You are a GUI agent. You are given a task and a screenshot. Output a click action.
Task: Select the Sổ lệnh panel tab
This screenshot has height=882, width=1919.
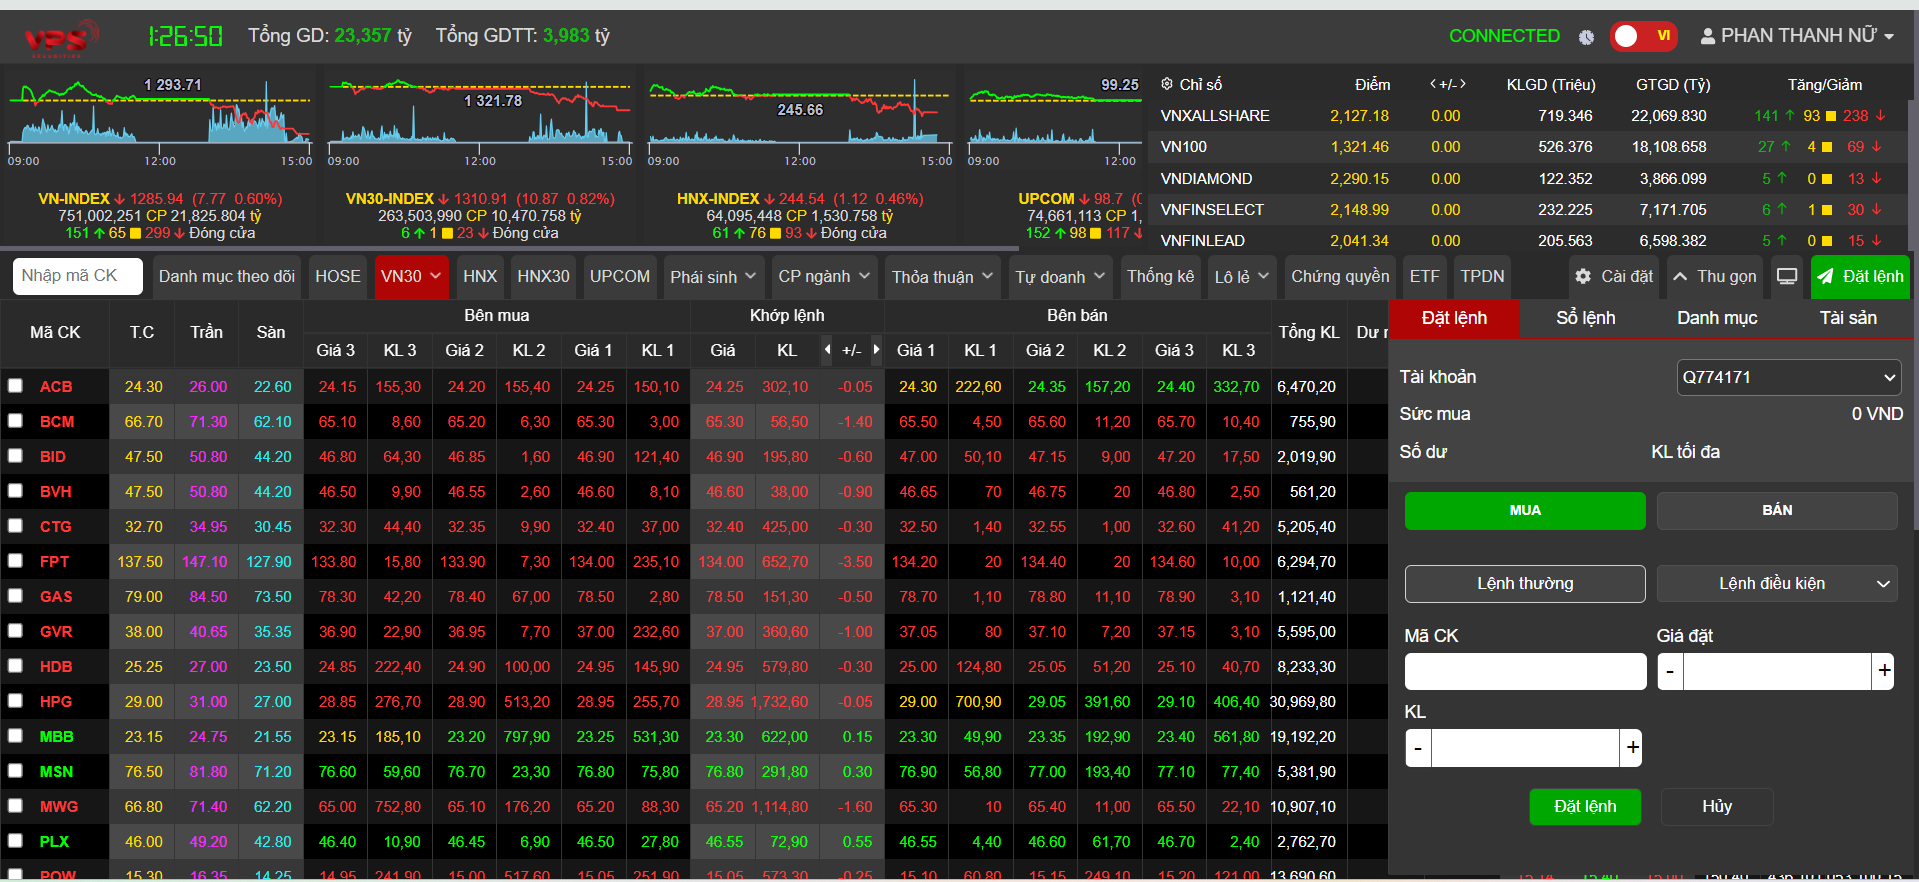pyautogui.click(x=1585, y=318)
